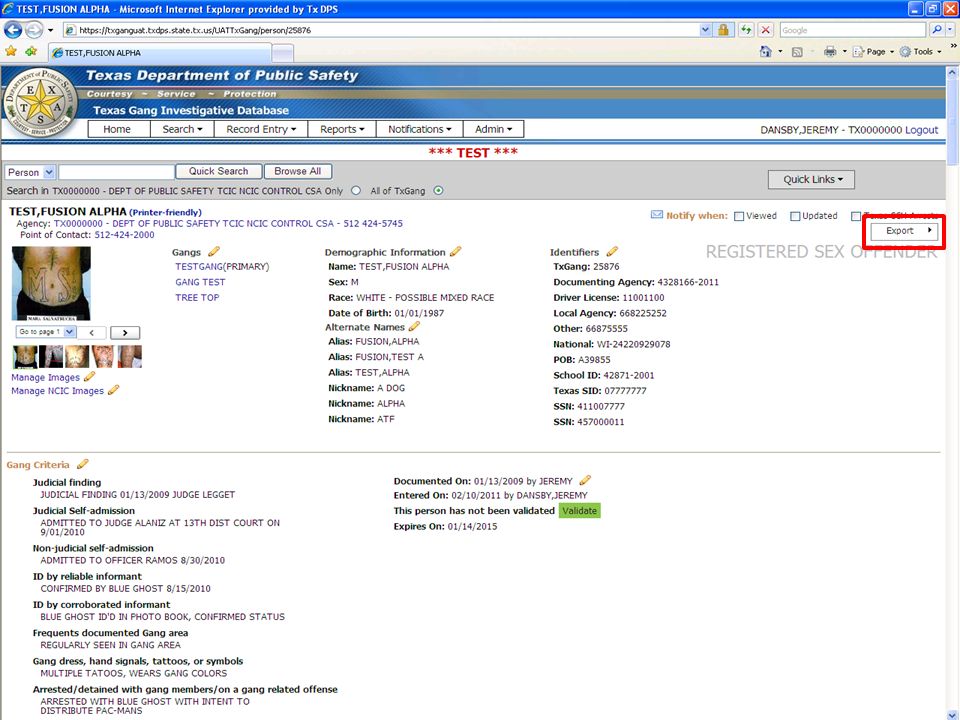Select the All of TxGang radio button
This screenshot has width=960, height=720.
click(x=438, y=190)
